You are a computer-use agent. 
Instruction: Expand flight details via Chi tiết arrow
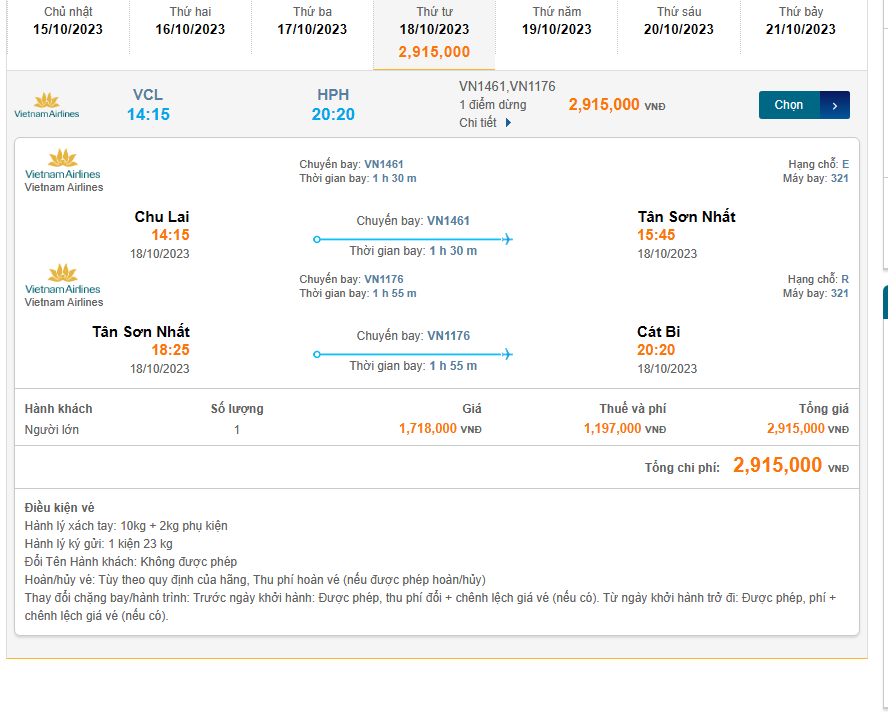[508, 123]
